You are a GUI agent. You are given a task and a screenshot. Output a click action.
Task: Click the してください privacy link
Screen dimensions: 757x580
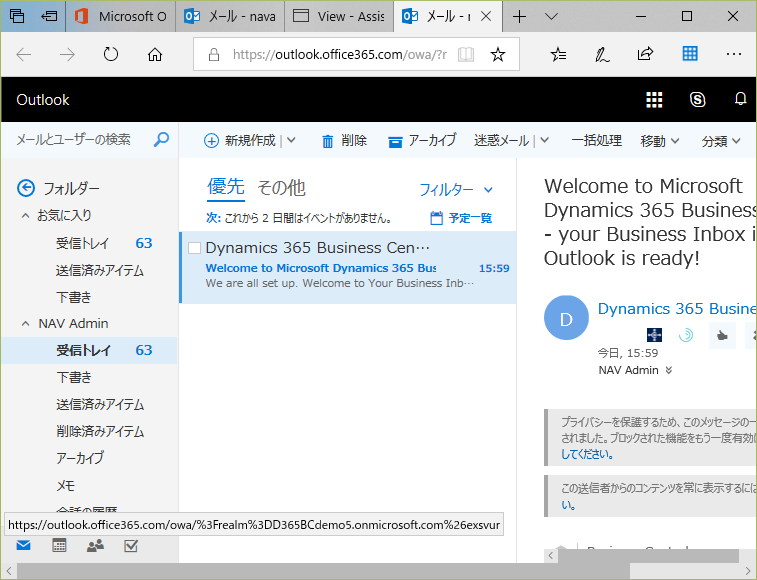tap(587, 454)
